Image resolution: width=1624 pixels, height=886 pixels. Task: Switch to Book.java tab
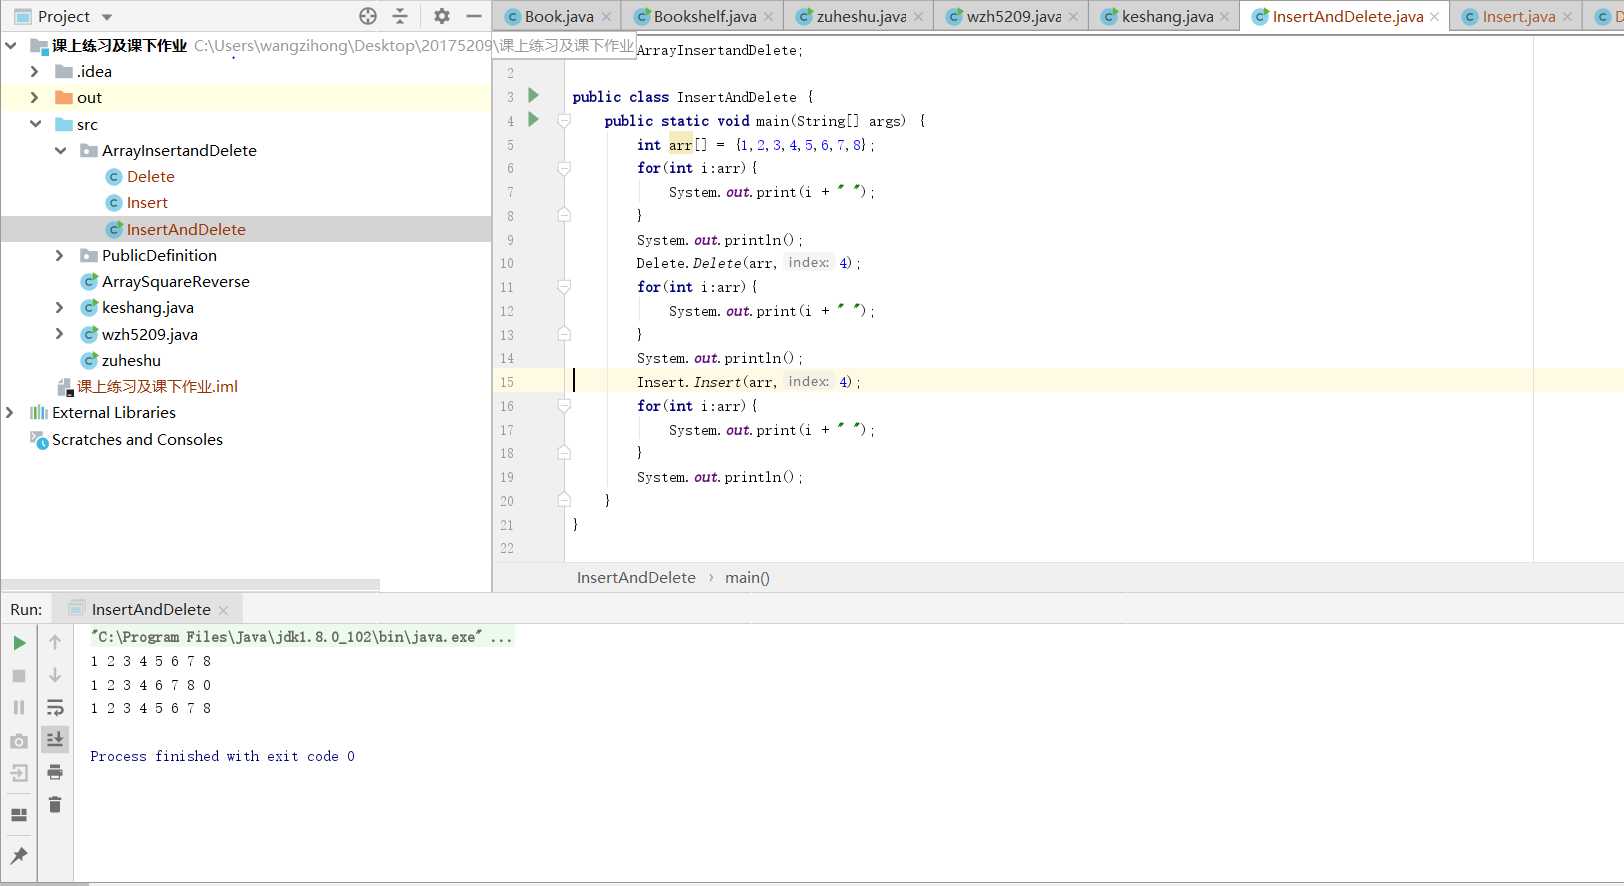(558, 16)
